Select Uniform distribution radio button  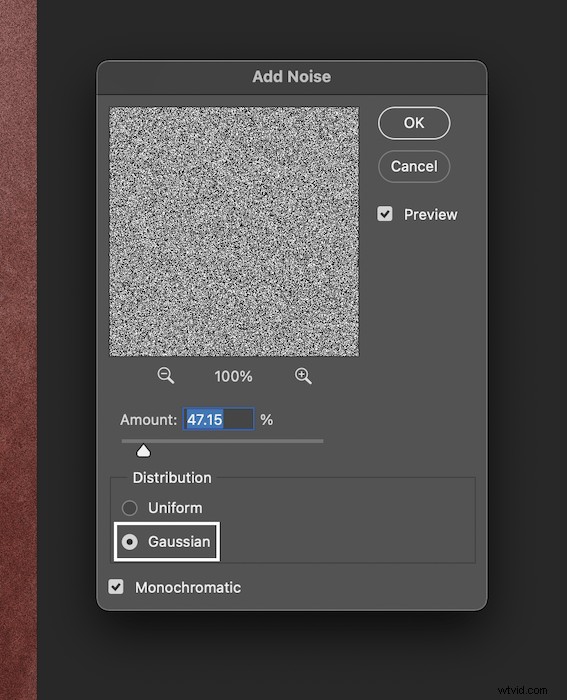pos(129,508)
